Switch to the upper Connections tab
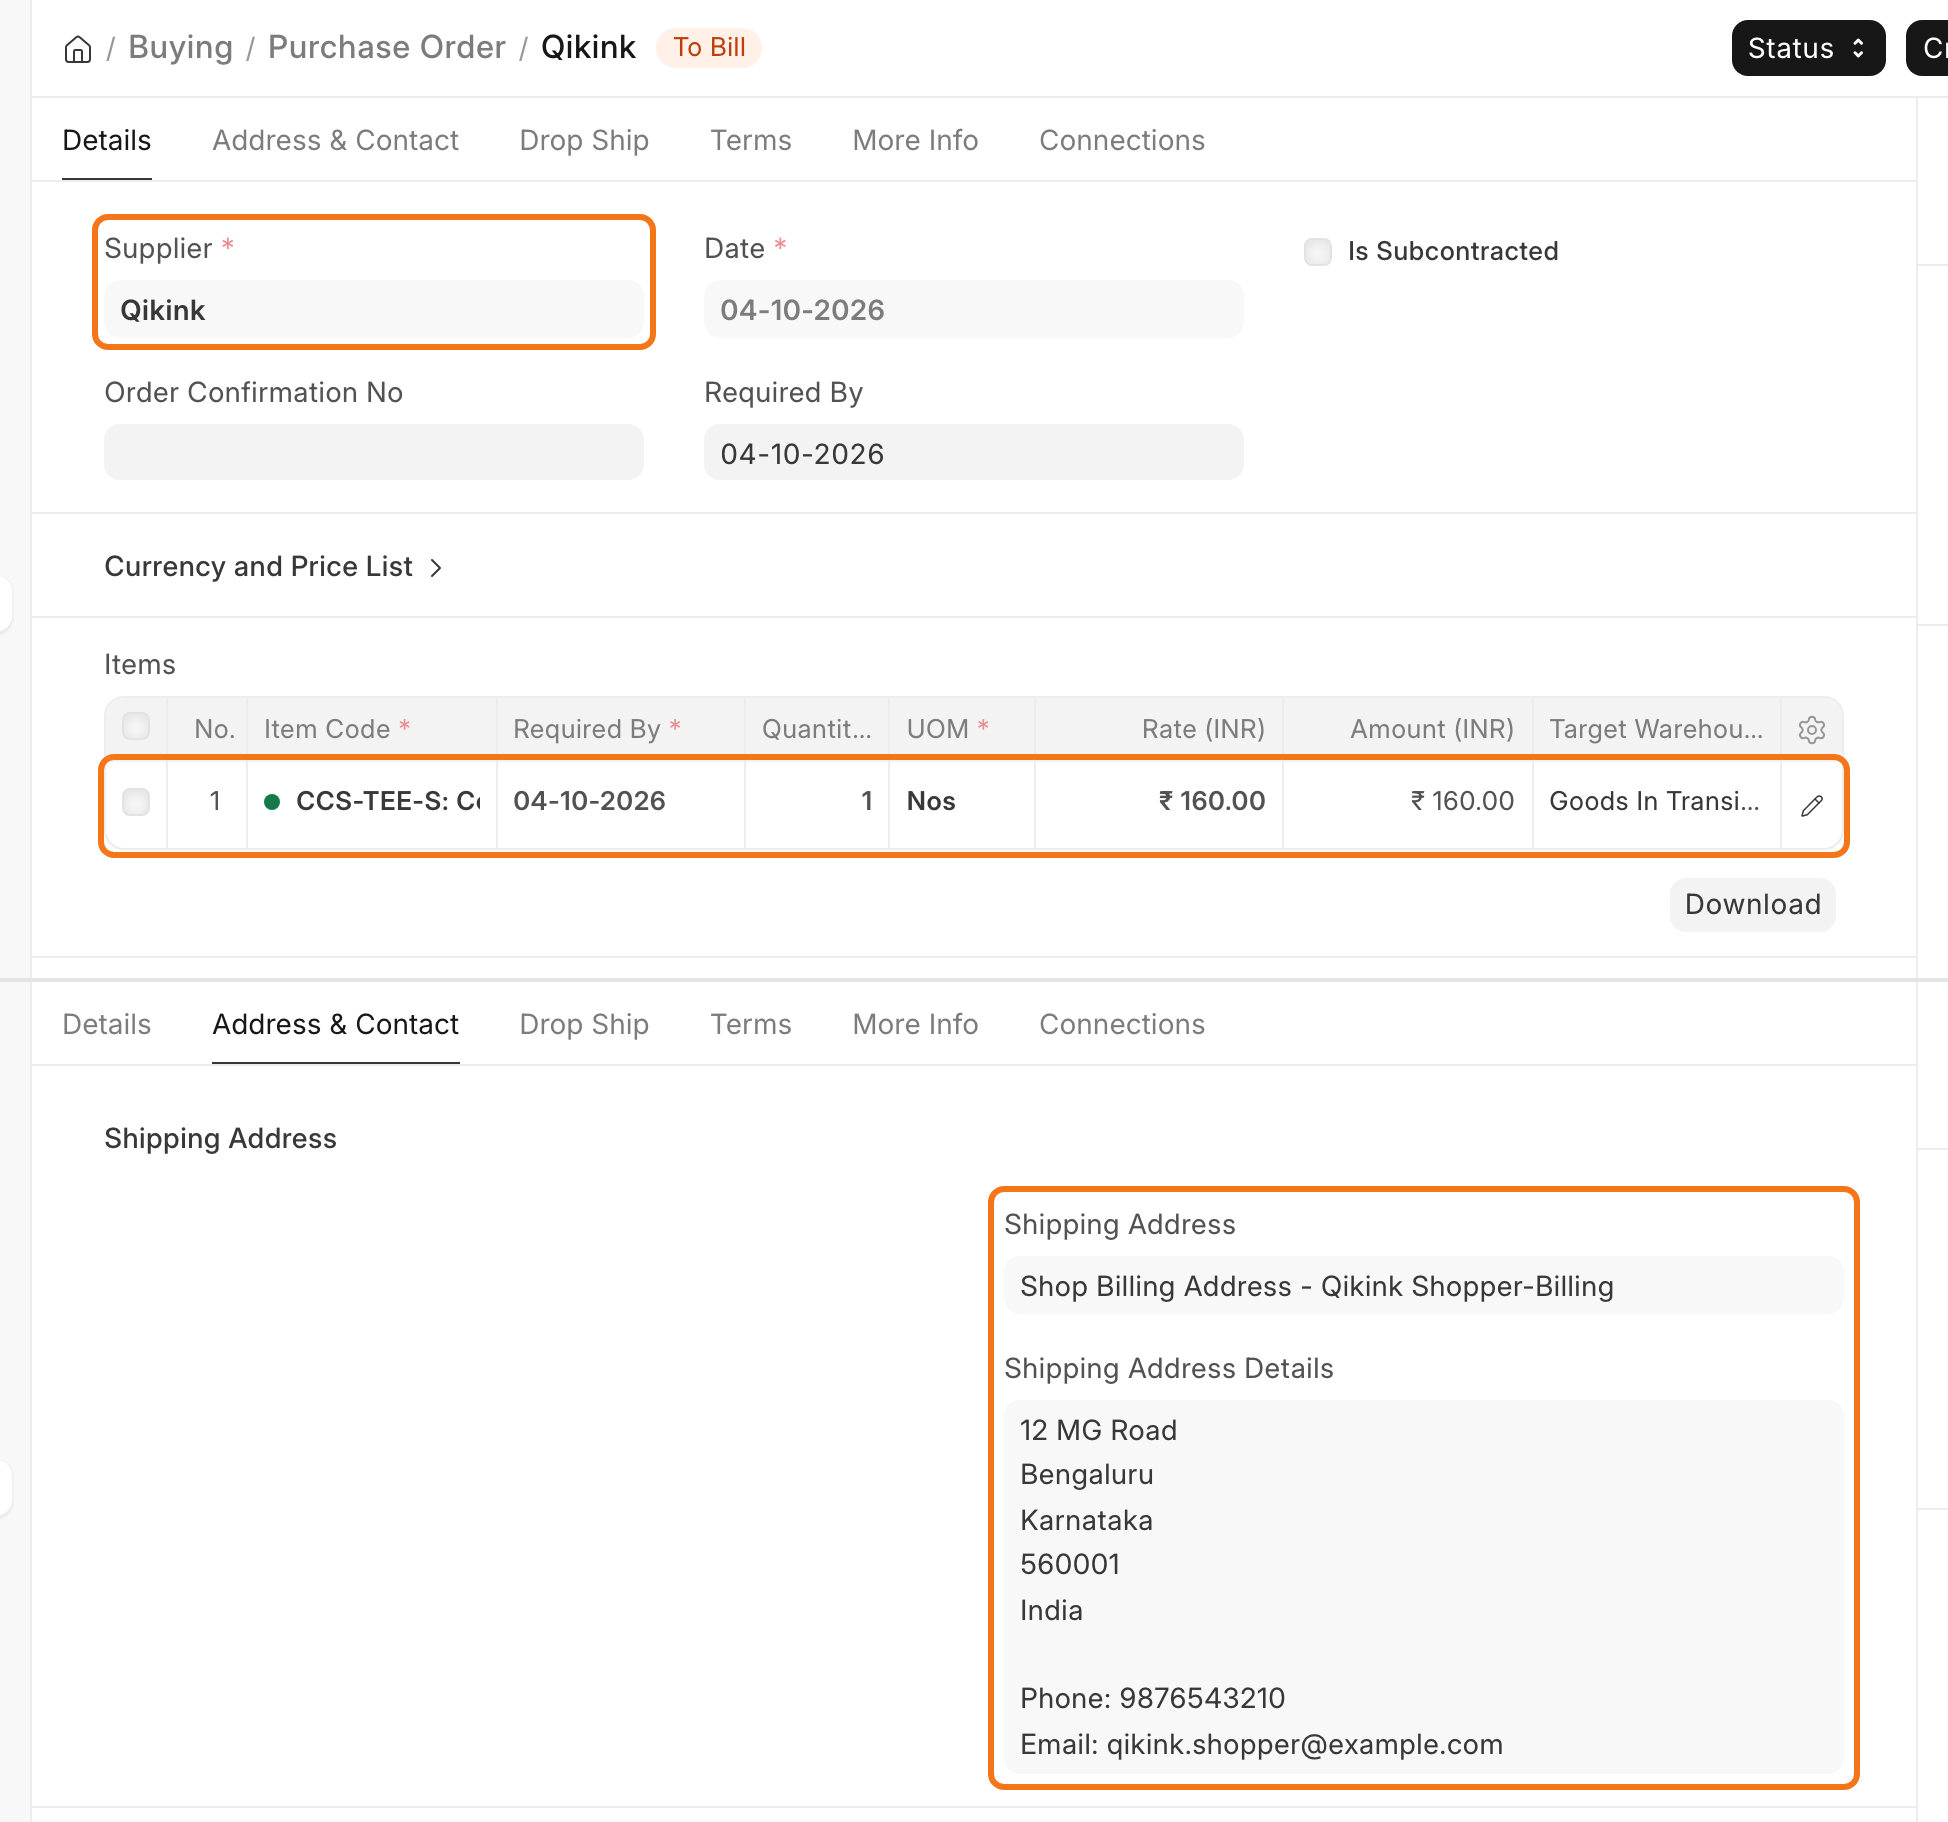The image size is (1948, 1822). pos(1122,140)
